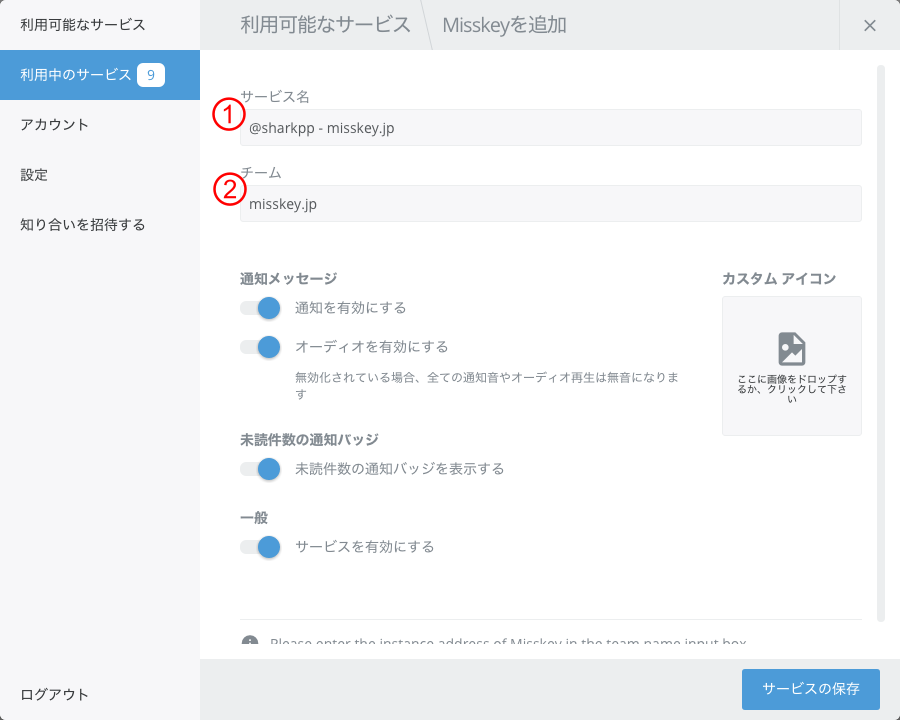Open 知り合いを招待する in sidebar
This screenshot has width=900, height=720.
coord(83,225)
